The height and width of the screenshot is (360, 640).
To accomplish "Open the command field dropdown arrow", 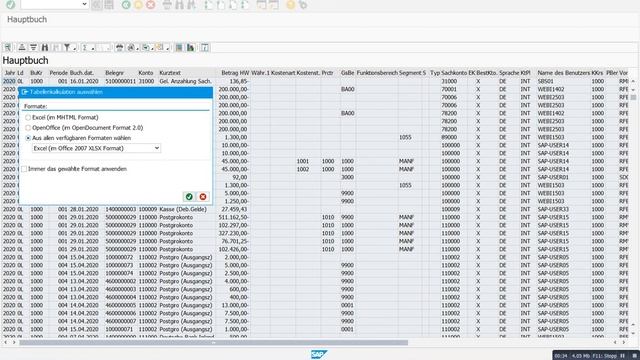I will click(84, 4).
